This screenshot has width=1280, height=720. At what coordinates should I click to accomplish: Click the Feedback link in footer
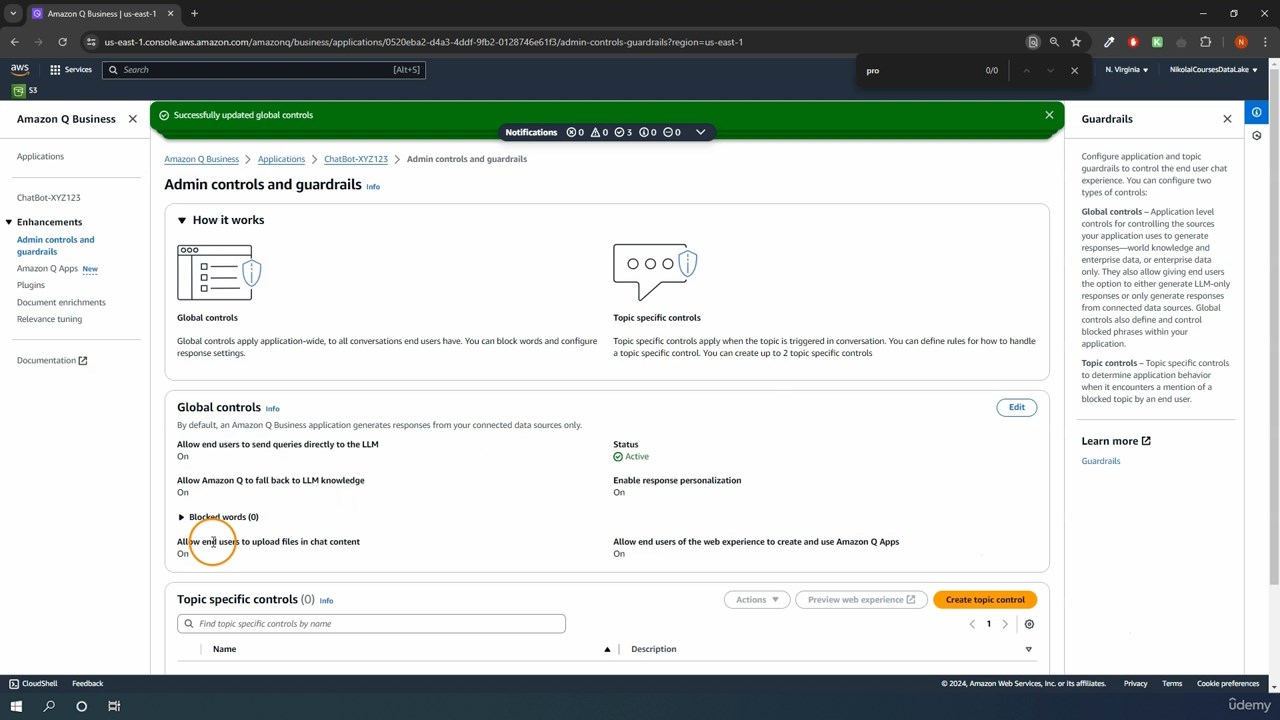(87, 683)
